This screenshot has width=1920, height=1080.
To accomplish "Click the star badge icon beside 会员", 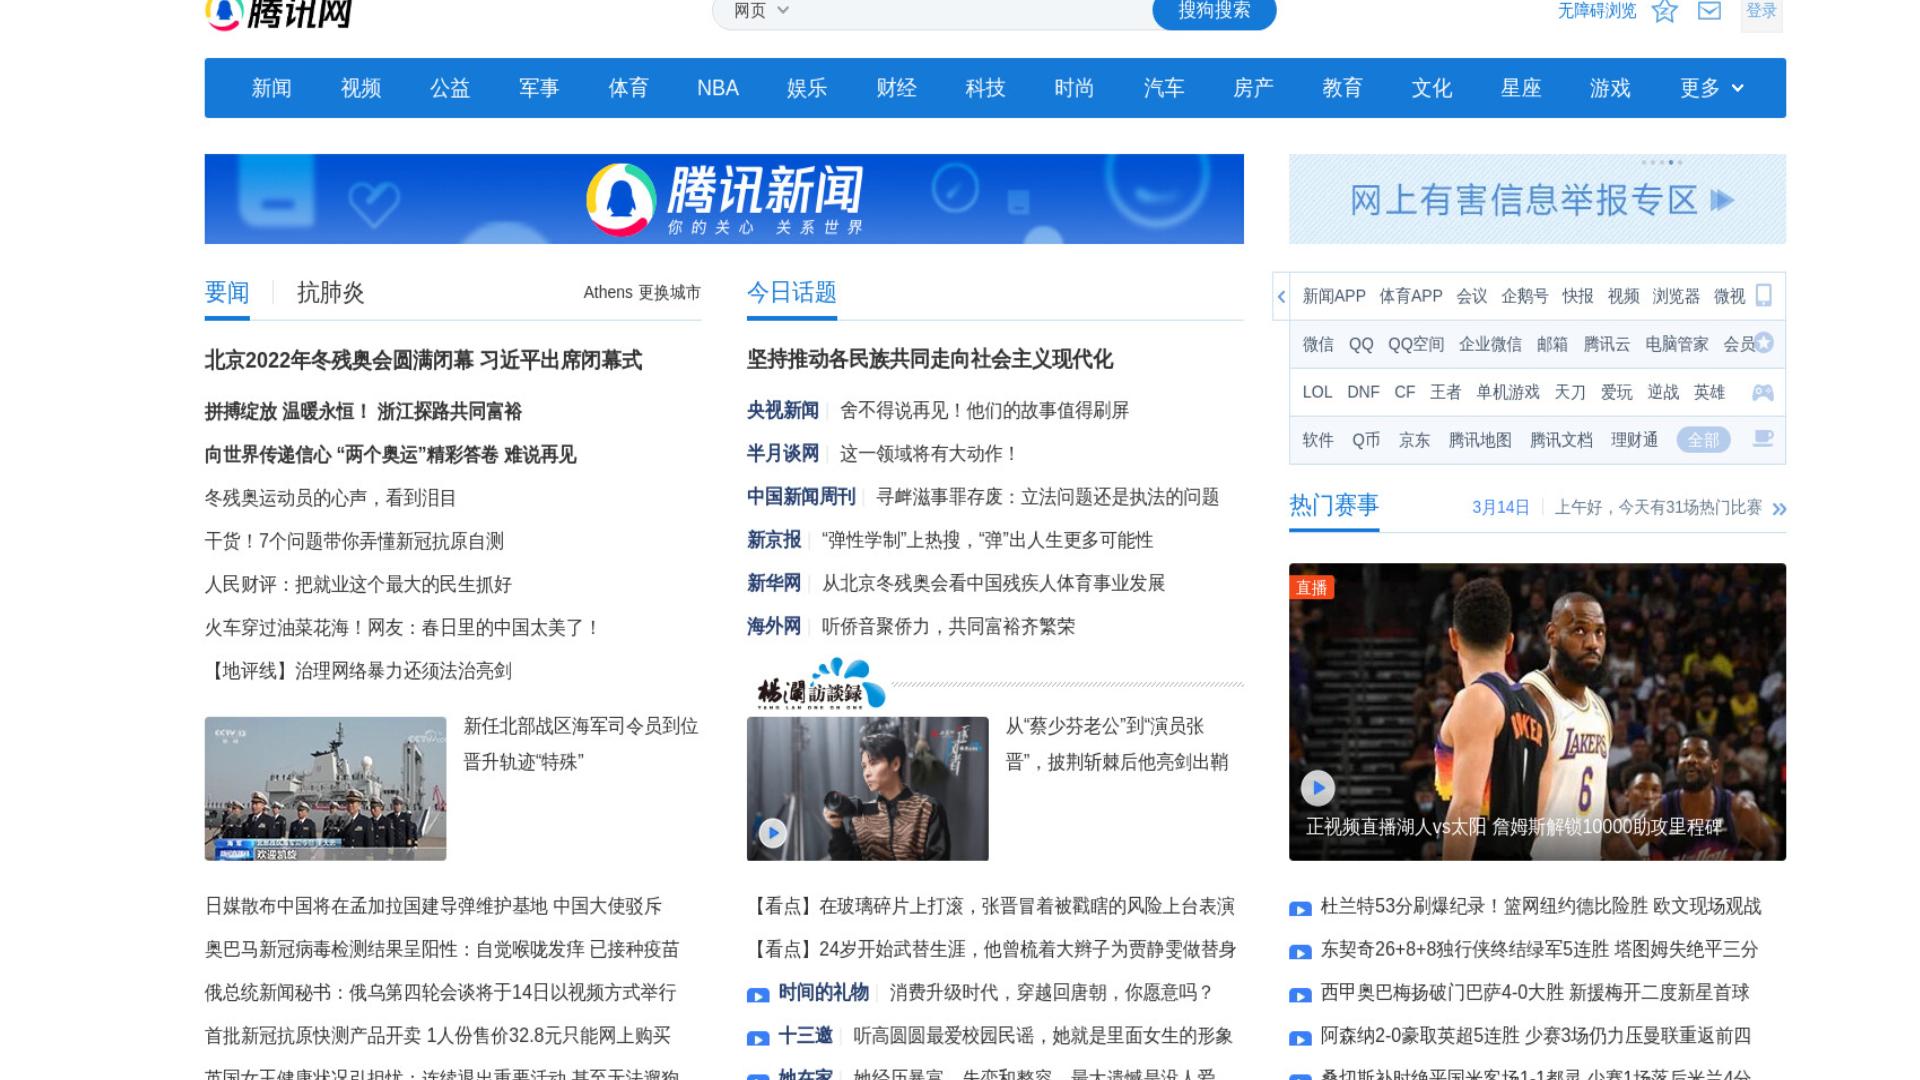I will point(1764,343).
